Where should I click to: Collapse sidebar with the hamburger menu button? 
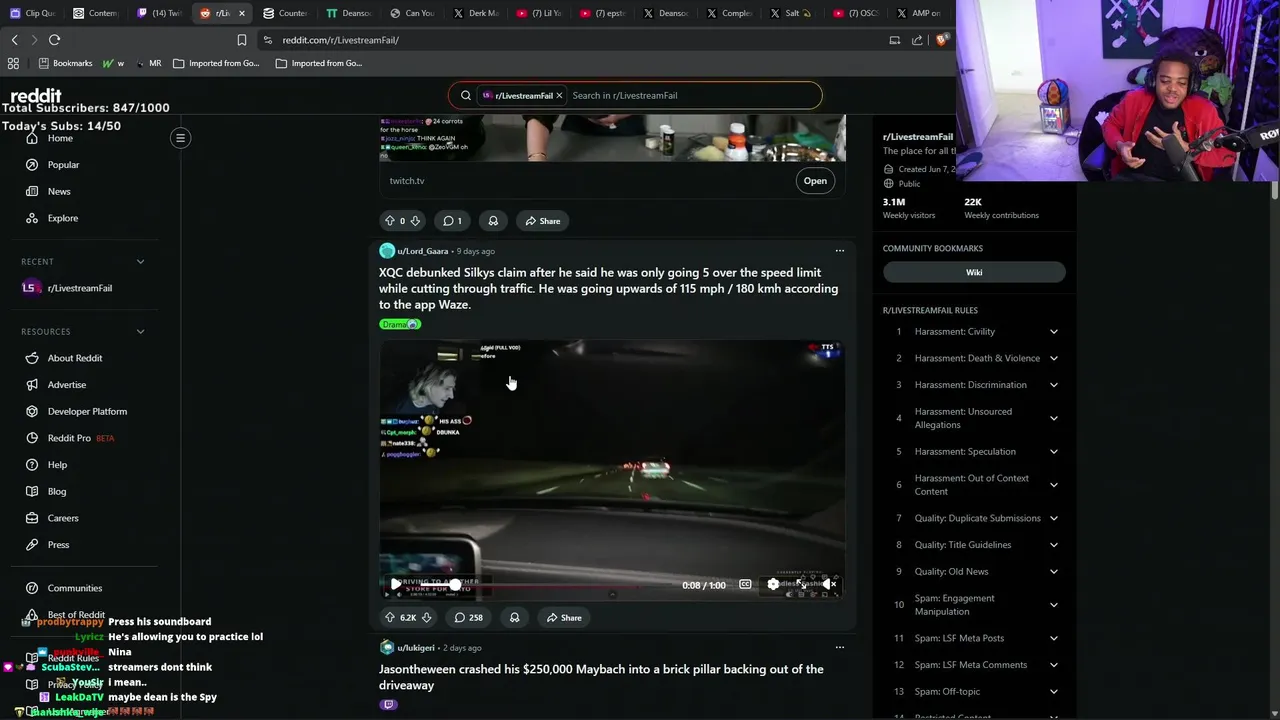click(x=181, y=138)
